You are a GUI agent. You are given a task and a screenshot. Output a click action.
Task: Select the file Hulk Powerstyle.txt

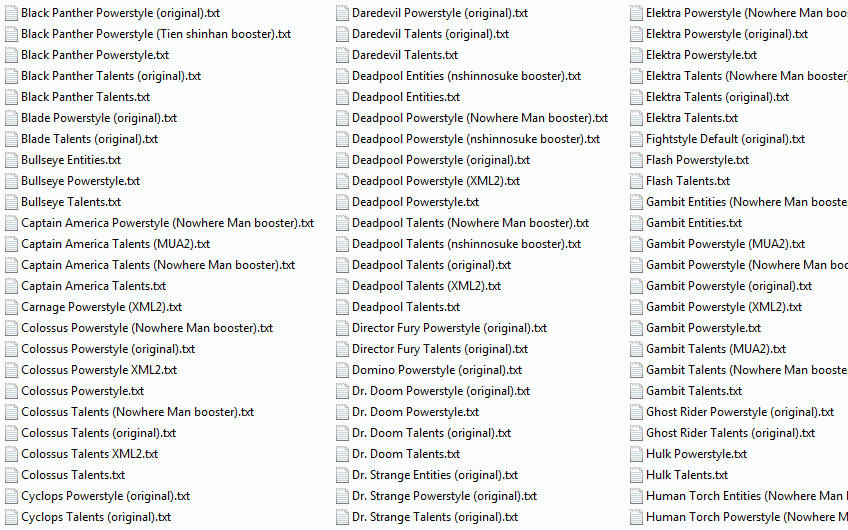point(697,454)
